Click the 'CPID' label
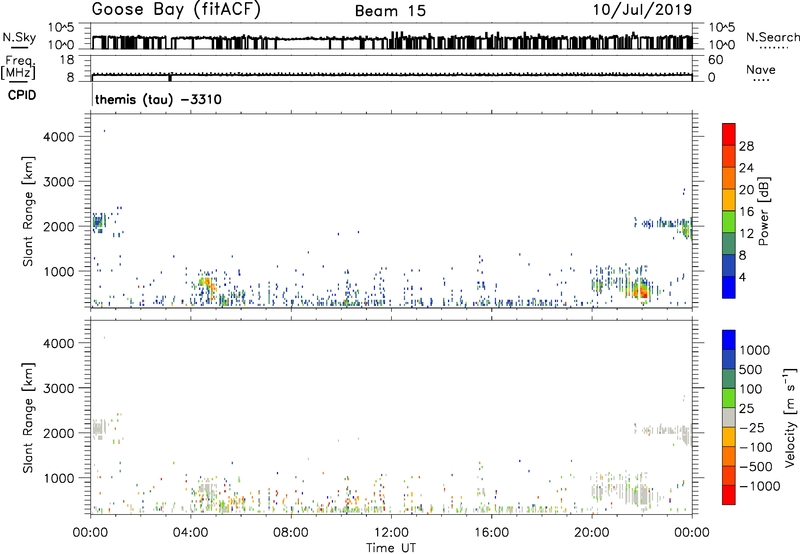 (22, 95)
